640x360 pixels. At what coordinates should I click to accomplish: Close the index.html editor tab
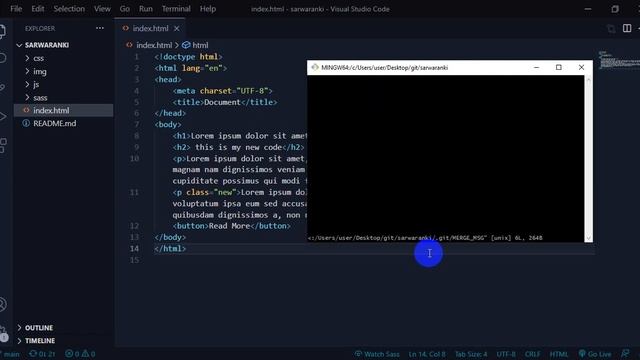(177, 29)
